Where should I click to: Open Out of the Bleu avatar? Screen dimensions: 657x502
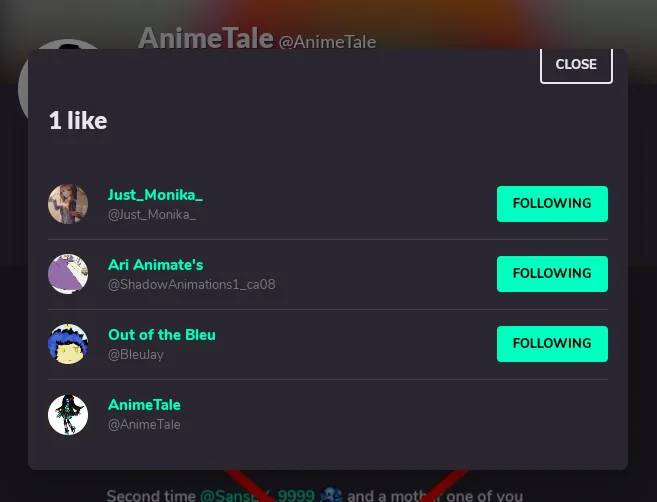68,344
